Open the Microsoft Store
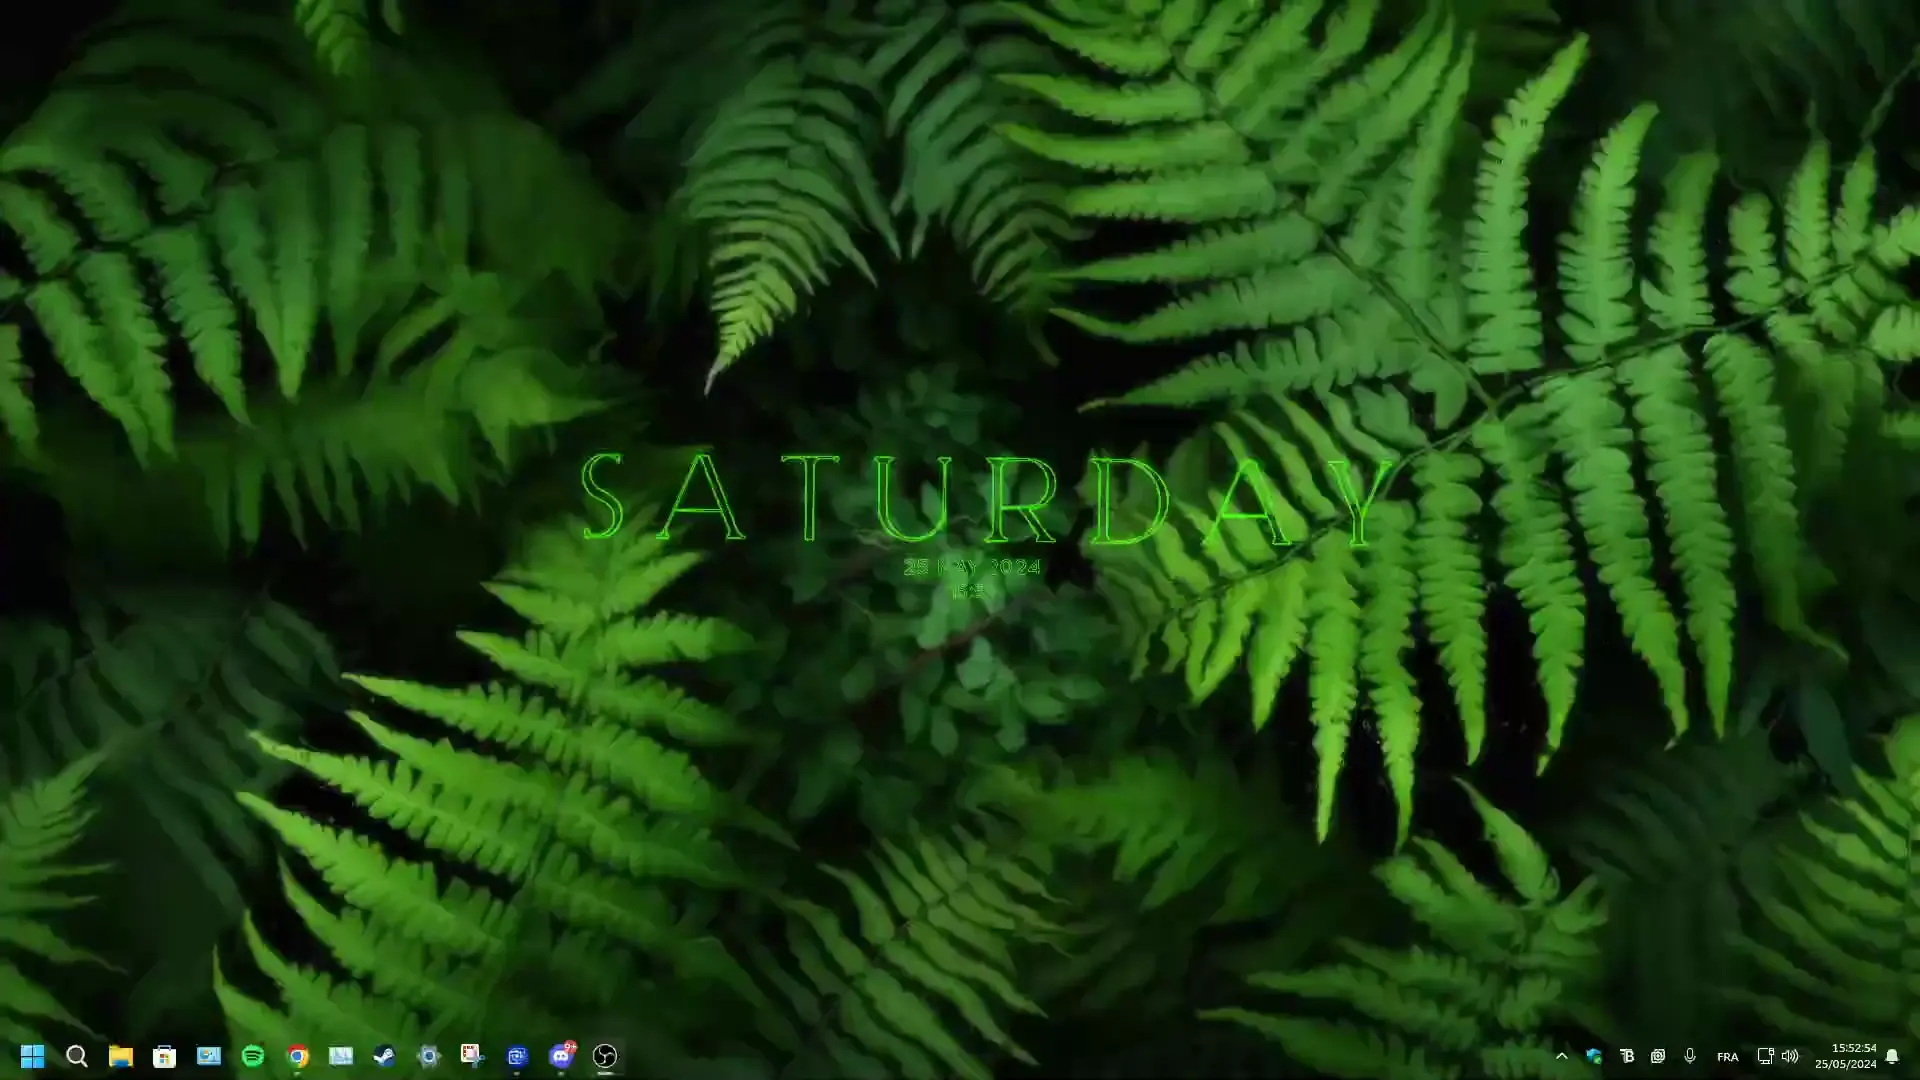This screenshot has height=1080, width=1920. coord(165,1055)
